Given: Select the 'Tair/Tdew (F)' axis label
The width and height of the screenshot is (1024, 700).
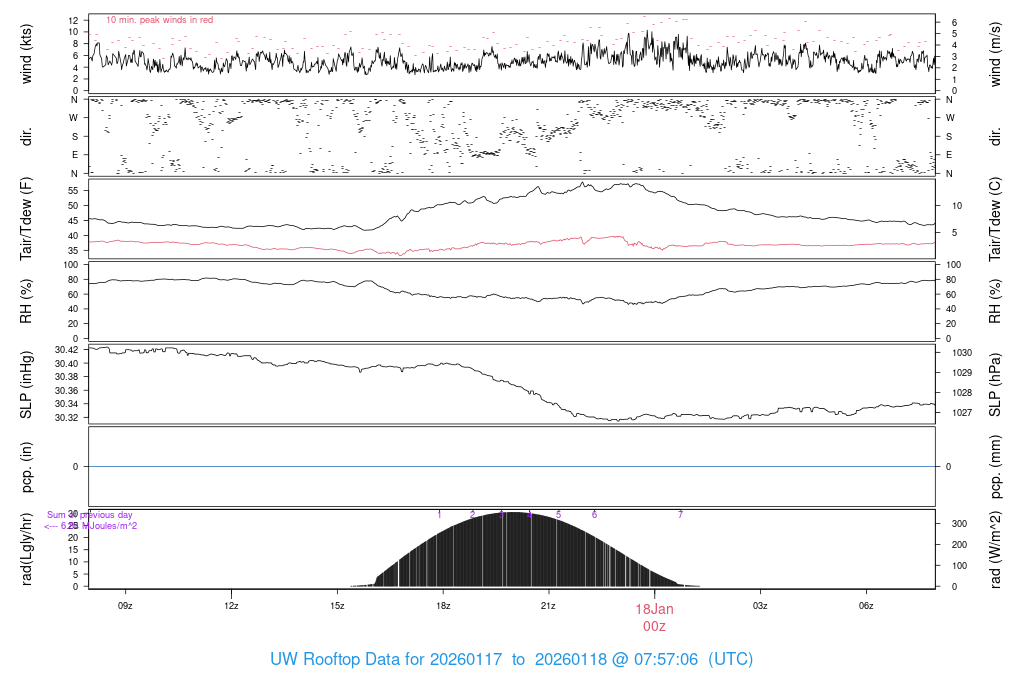Looking at the screenshot, I should [x=26, y=219].
